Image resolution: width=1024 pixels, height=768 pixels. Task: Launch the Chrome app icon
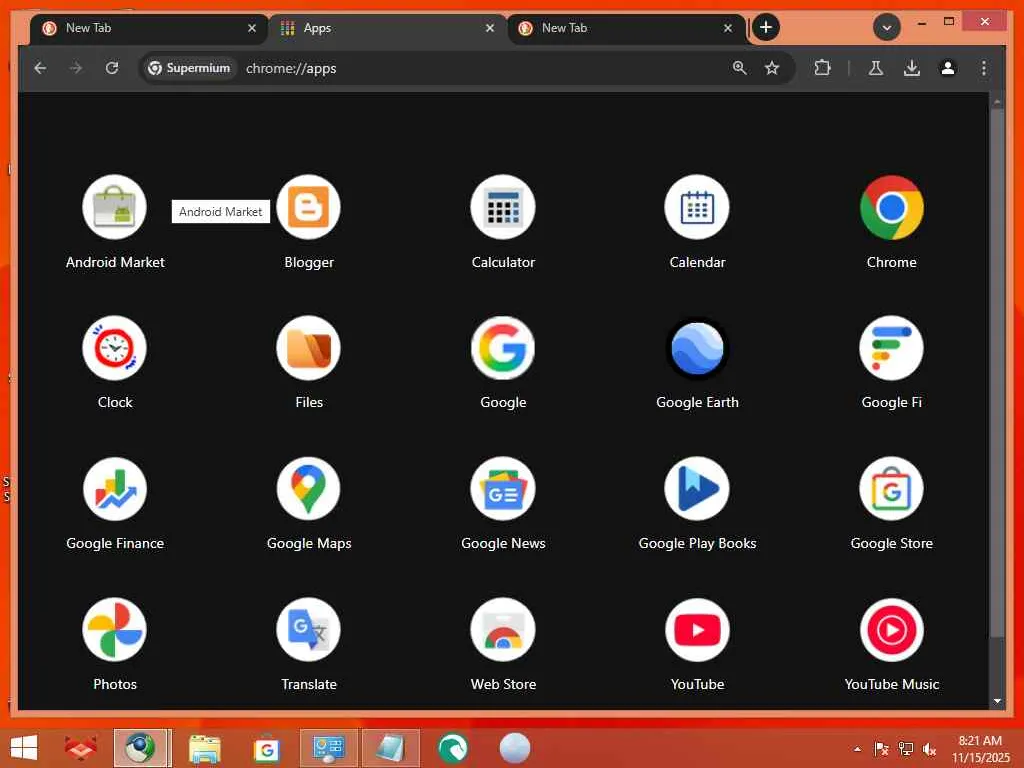pyautogui.click(x=891, y=207)
